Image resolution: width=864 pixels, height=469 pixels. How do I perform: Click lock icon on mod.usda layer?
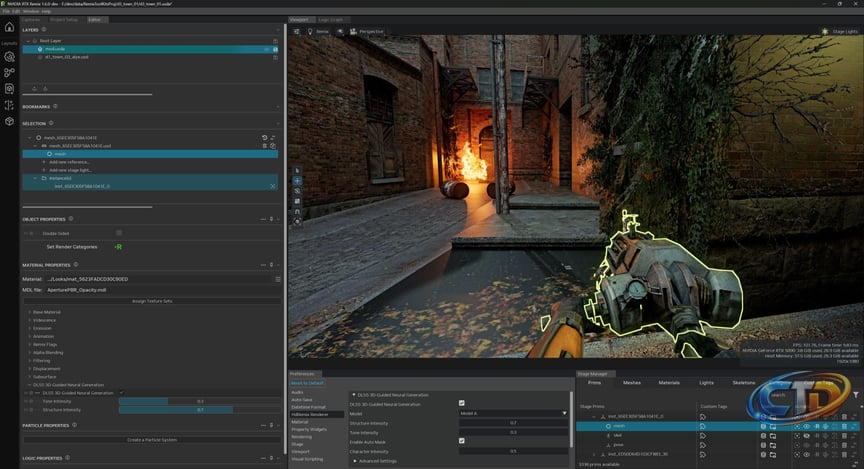tap(276, 49)
